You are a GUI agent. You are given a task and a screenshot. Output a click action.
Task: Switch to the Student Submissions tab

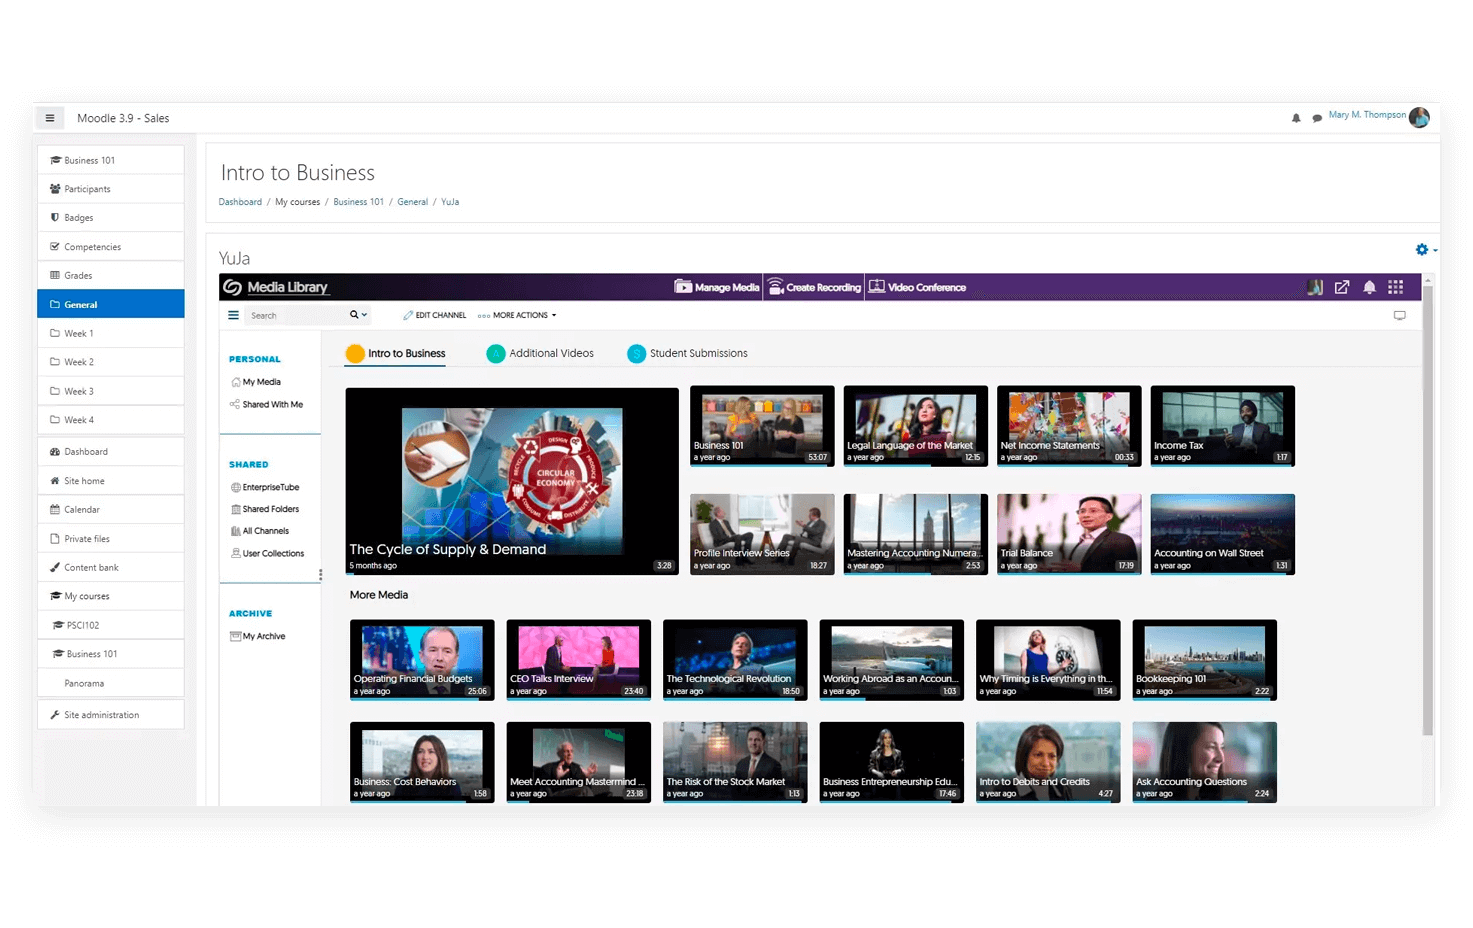coord(688,353)
